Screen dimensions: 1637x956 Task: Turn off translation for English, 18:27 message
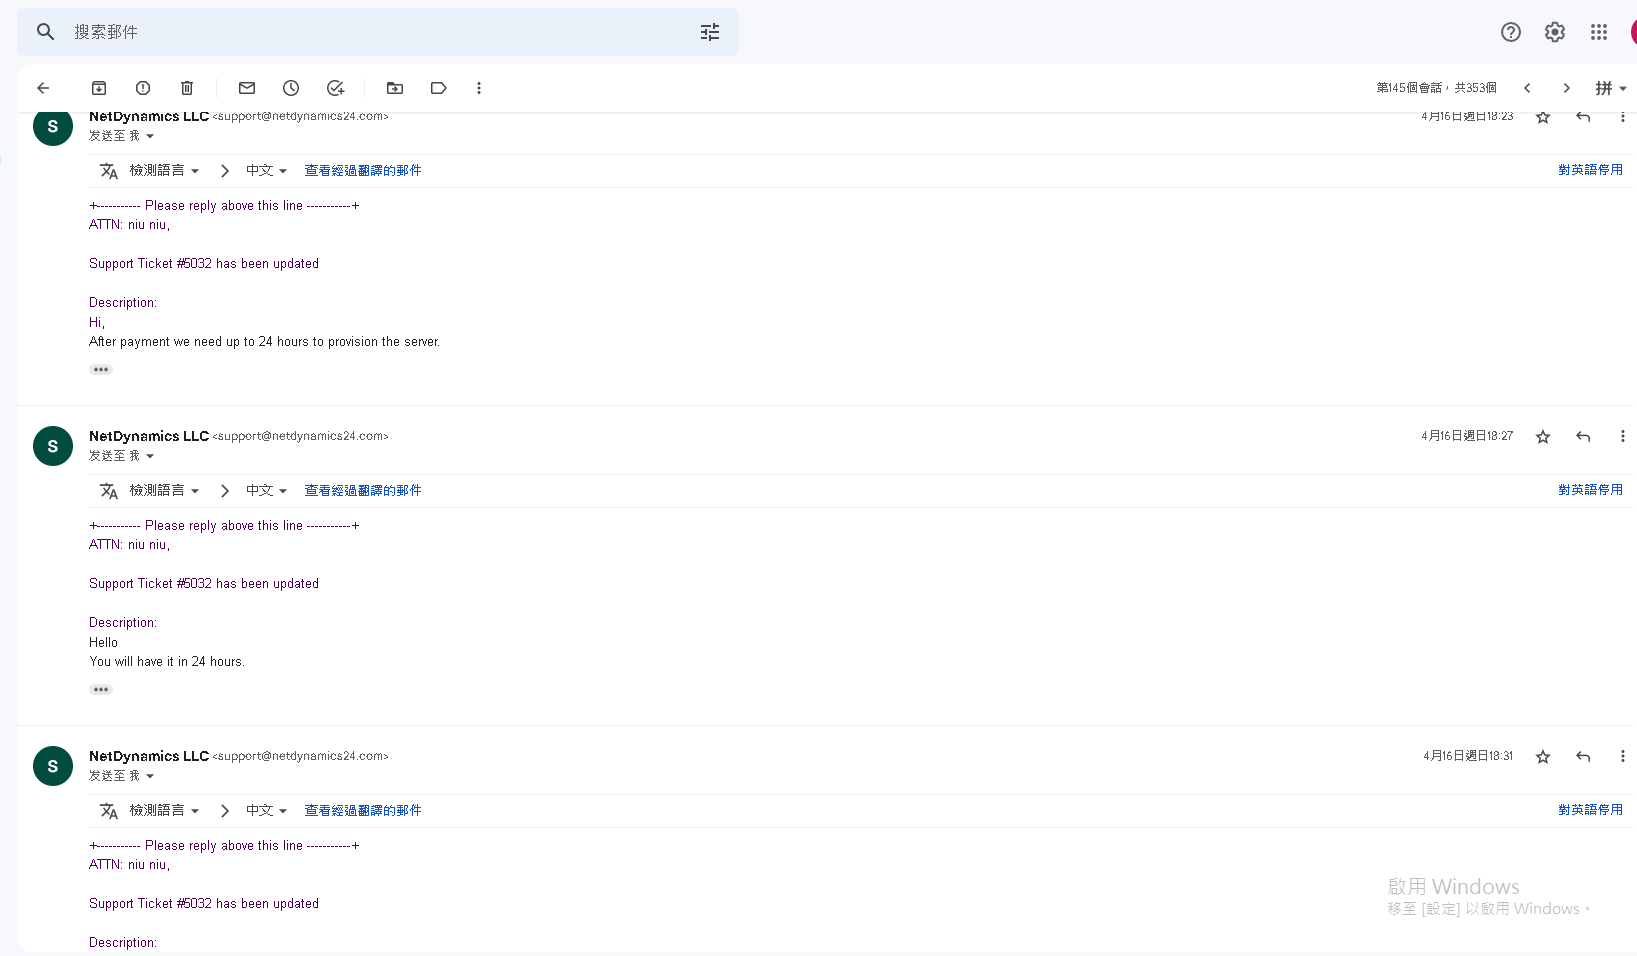[x=1590, y=490]
